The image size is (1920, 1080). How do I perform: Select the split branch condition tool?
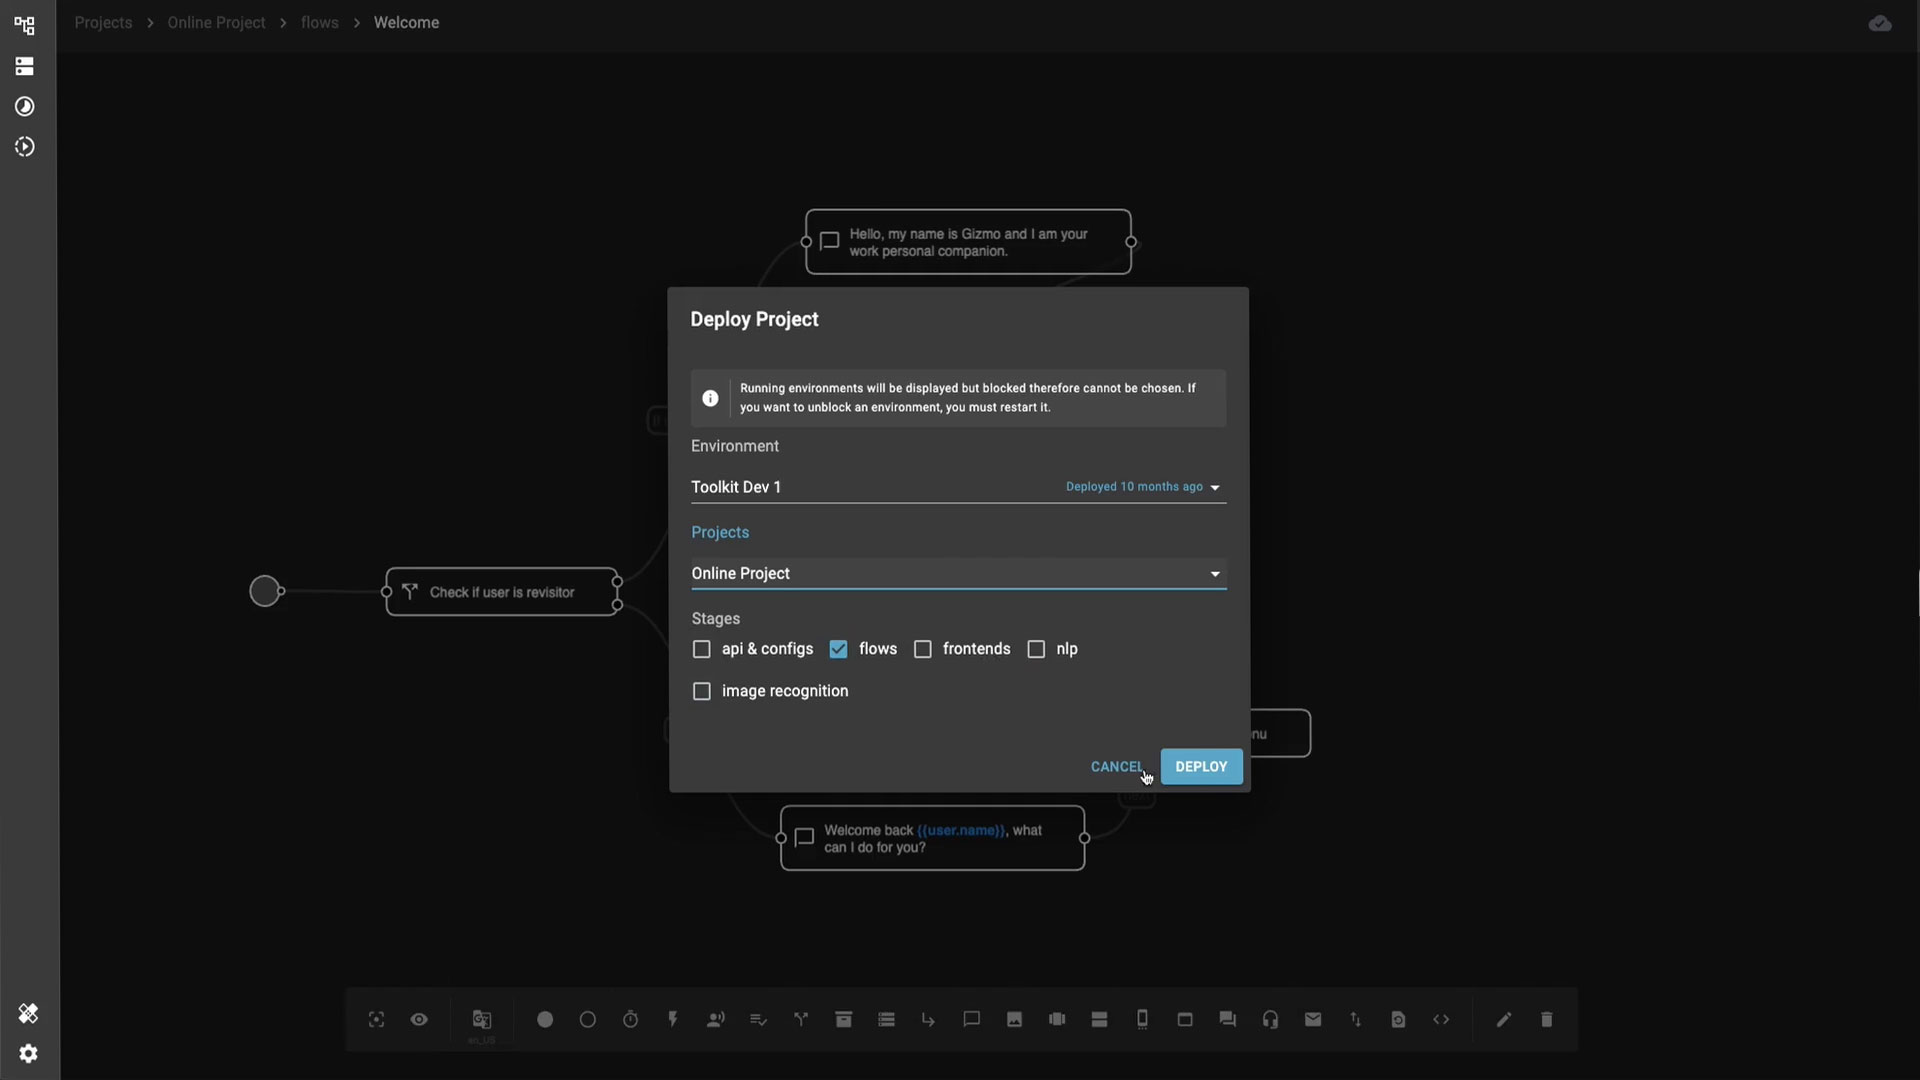pyautogui.click(x=801, y=1019)
